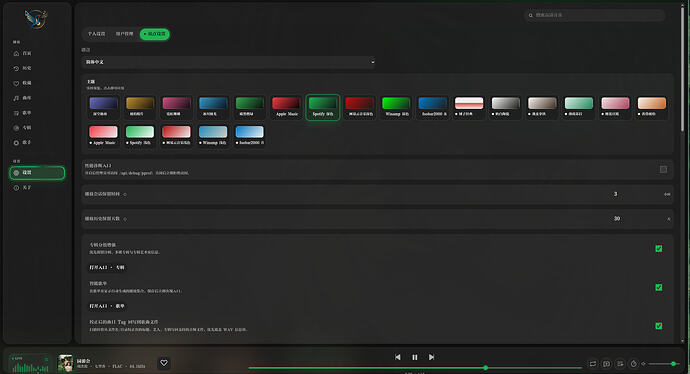Click the info icon beside the session retention label
Image resolution: width=690 pixels, height=374 pixels.
point(125,194)
